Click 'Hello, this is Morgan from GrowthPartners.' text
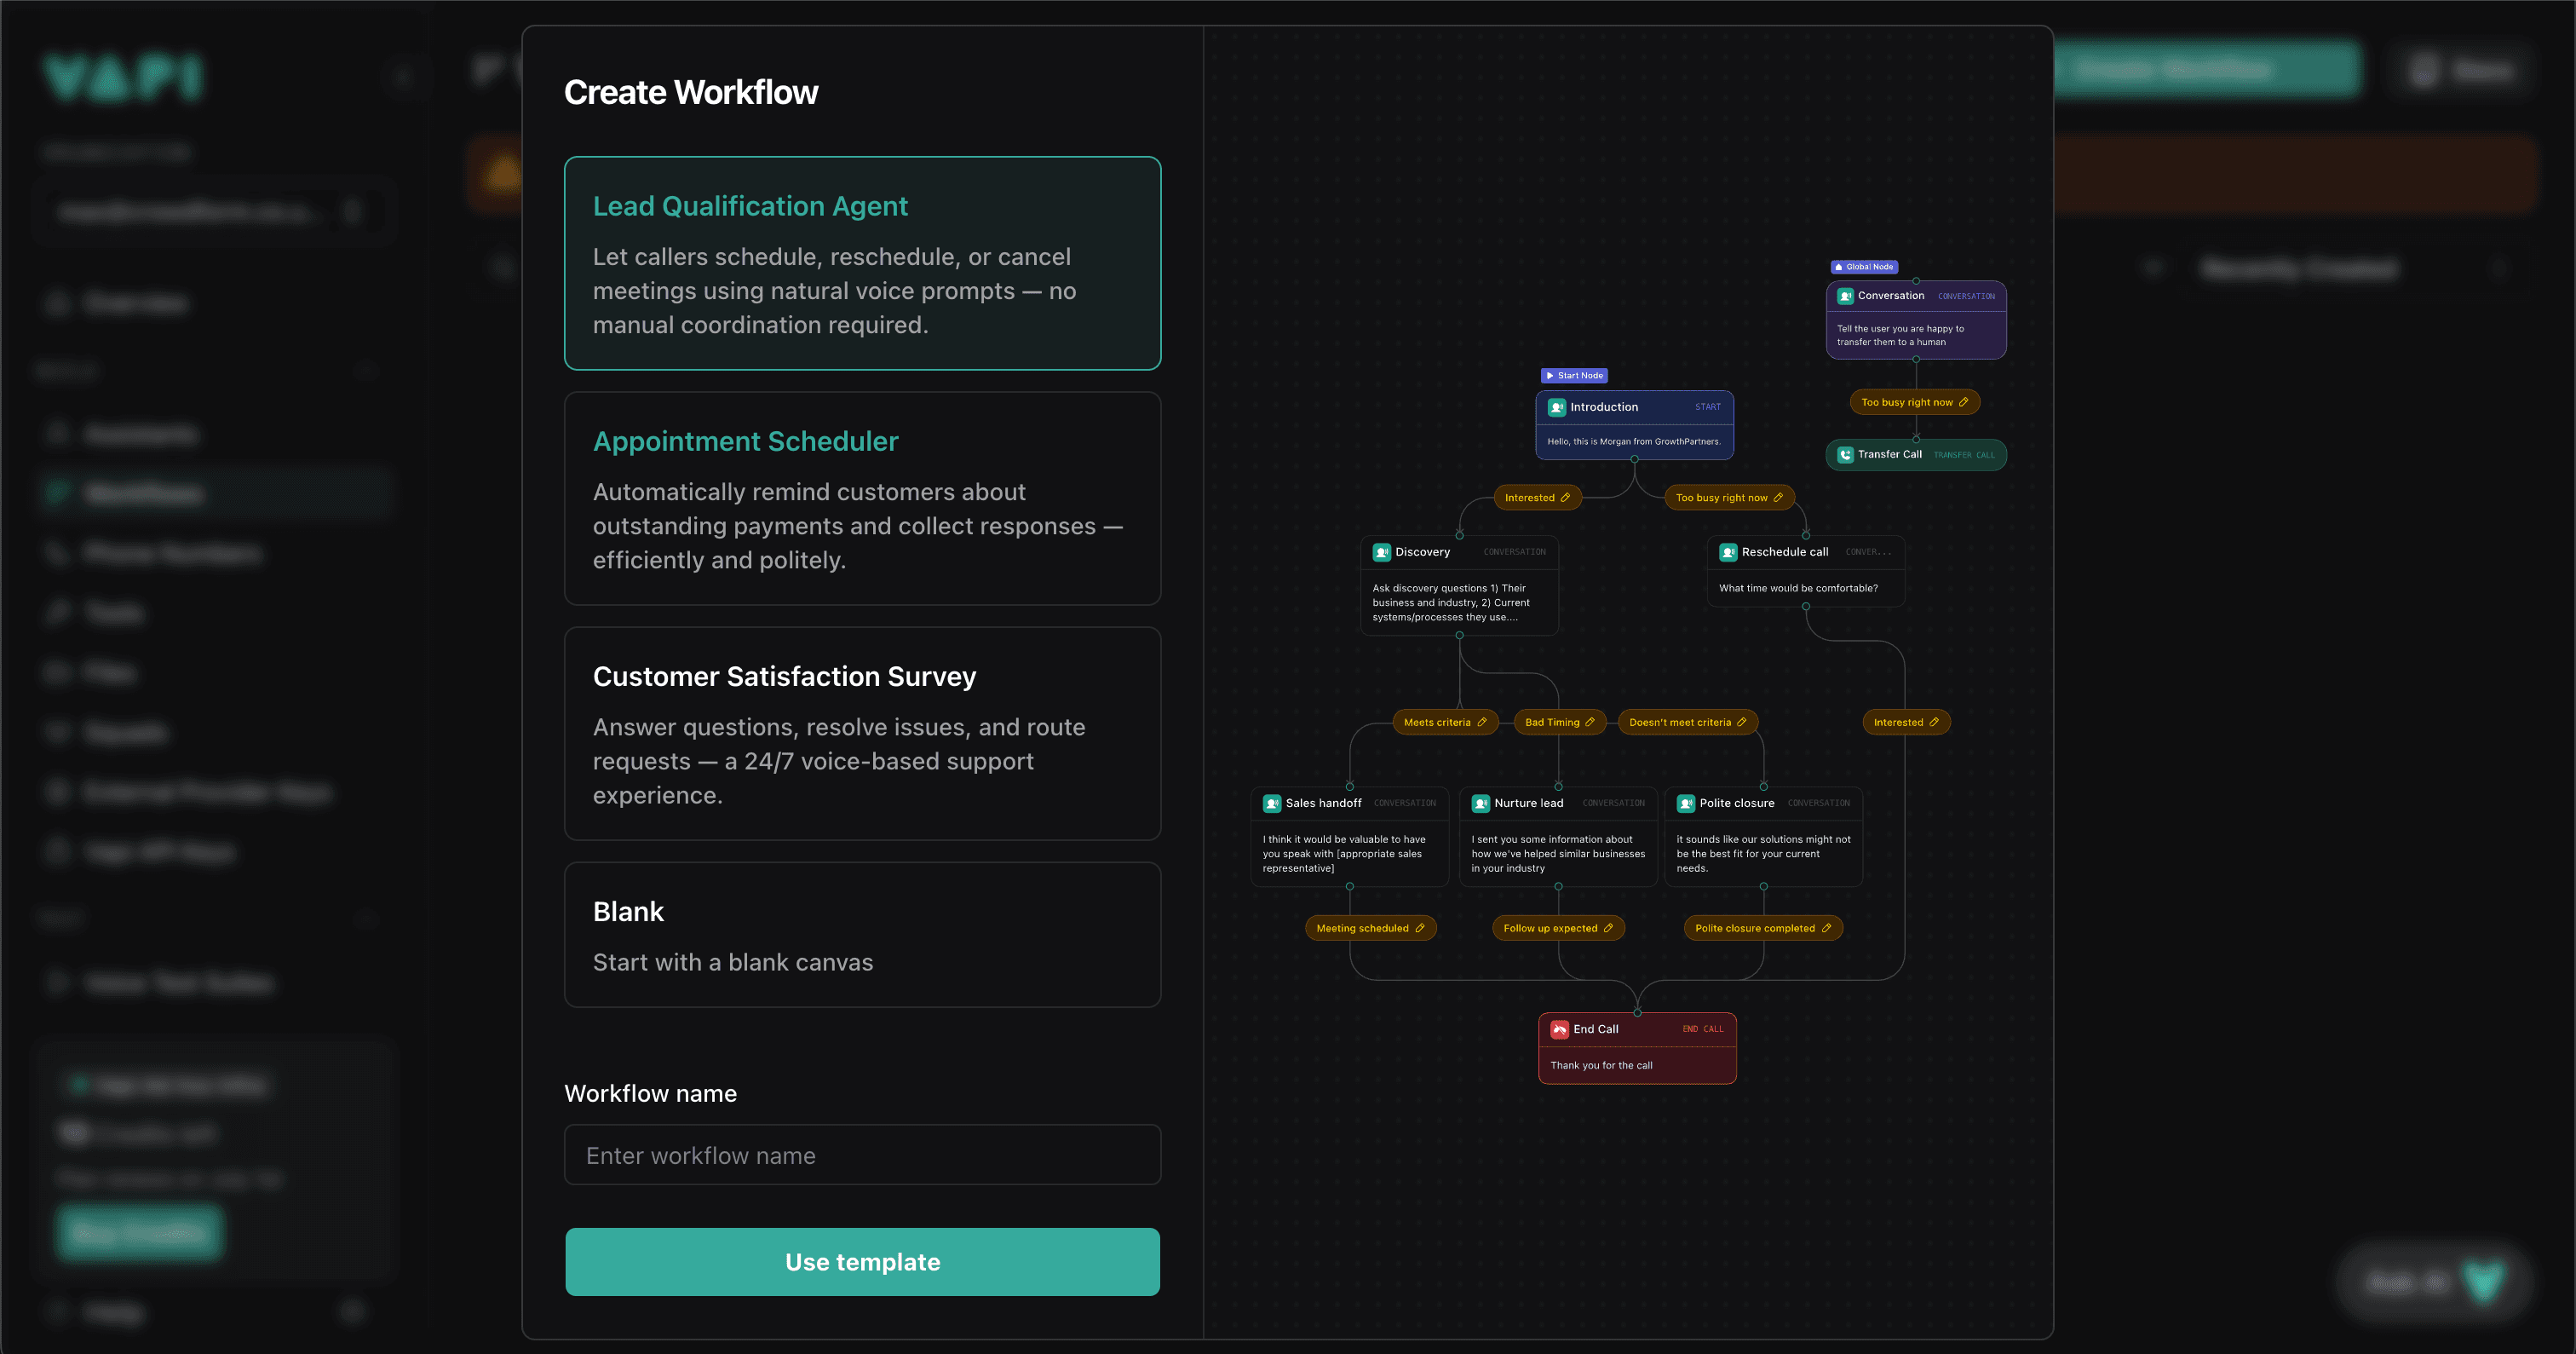This screenshot has height=1354, width=2576. click(x=1634, y=441)
